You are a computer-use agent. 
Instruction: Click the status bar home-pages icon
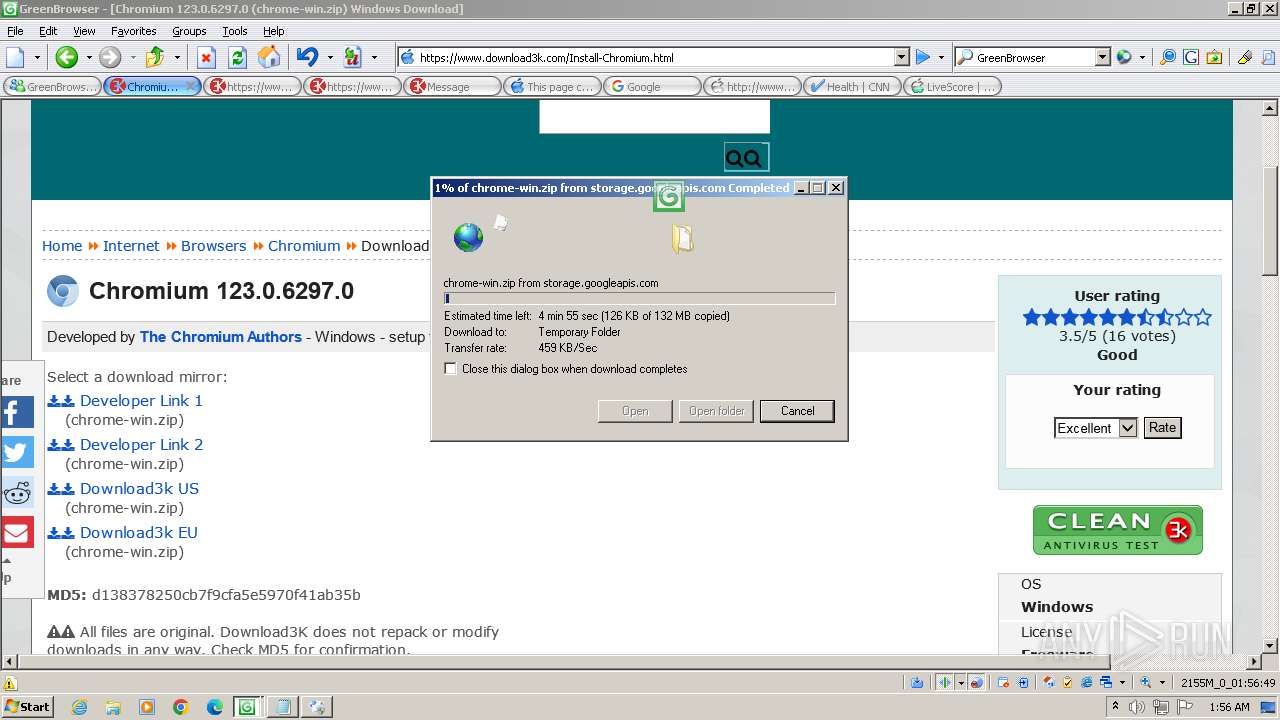point(1050,682)
